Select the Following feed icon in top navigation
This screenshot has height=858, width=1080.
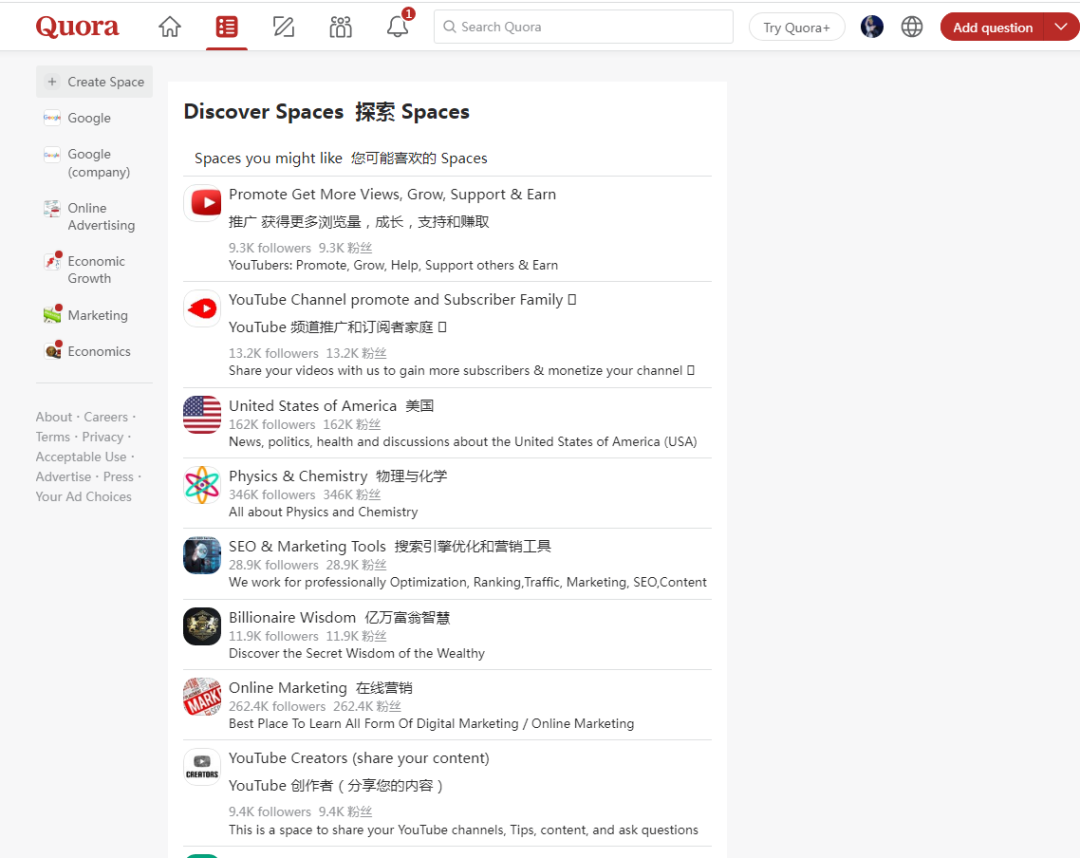point(226,27)
